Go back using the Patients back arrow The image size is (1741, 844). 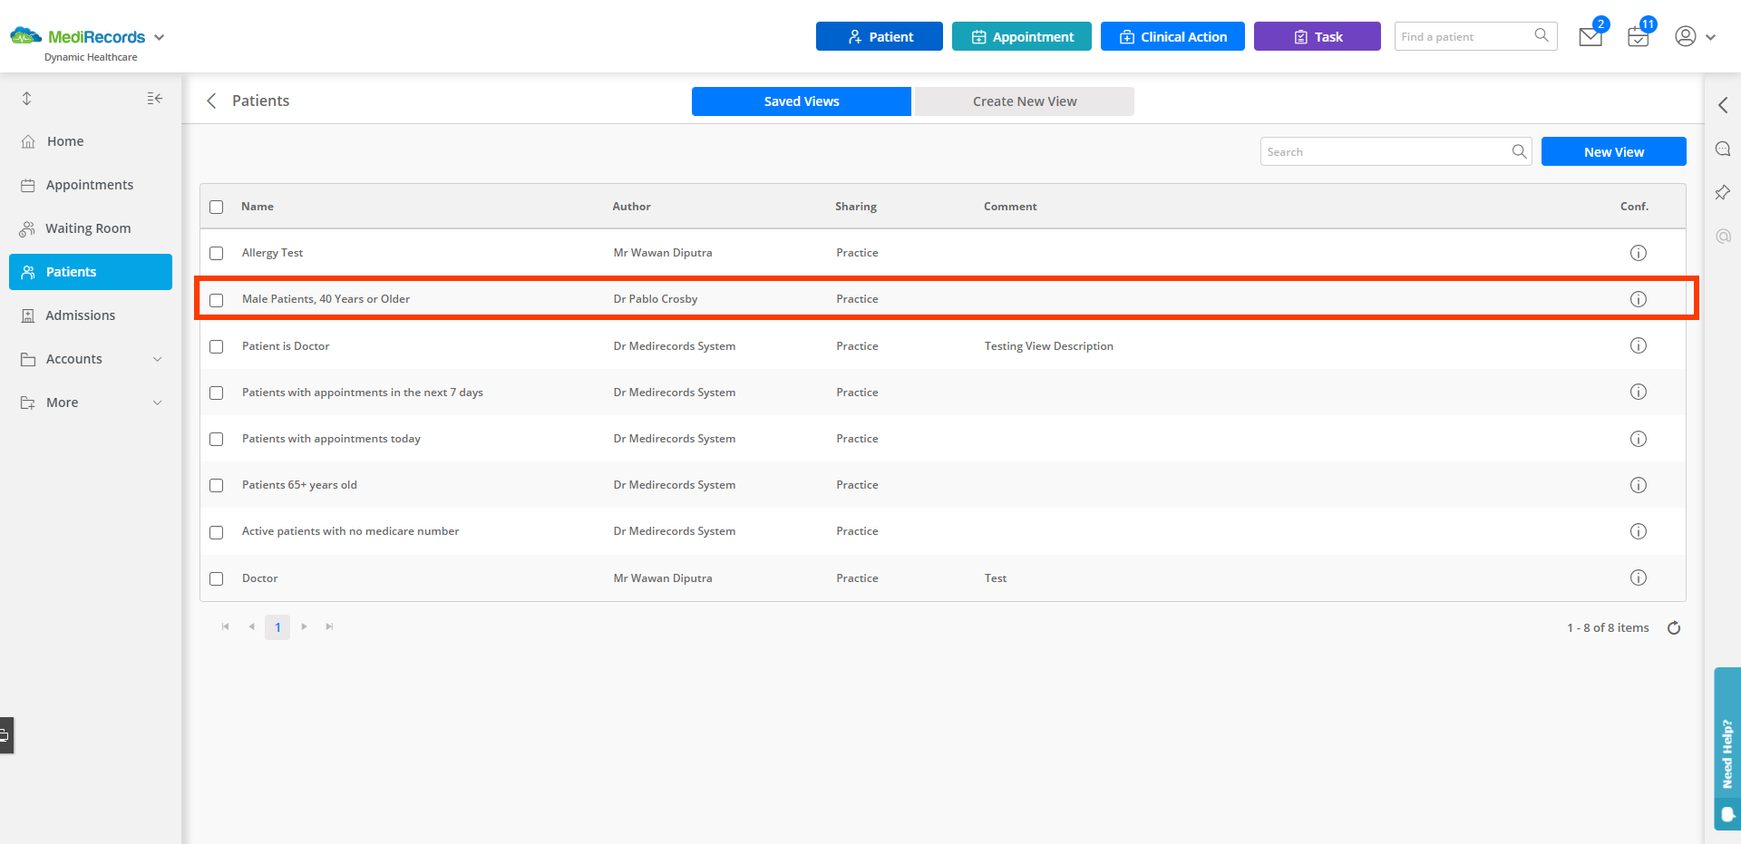coord(211,101)
